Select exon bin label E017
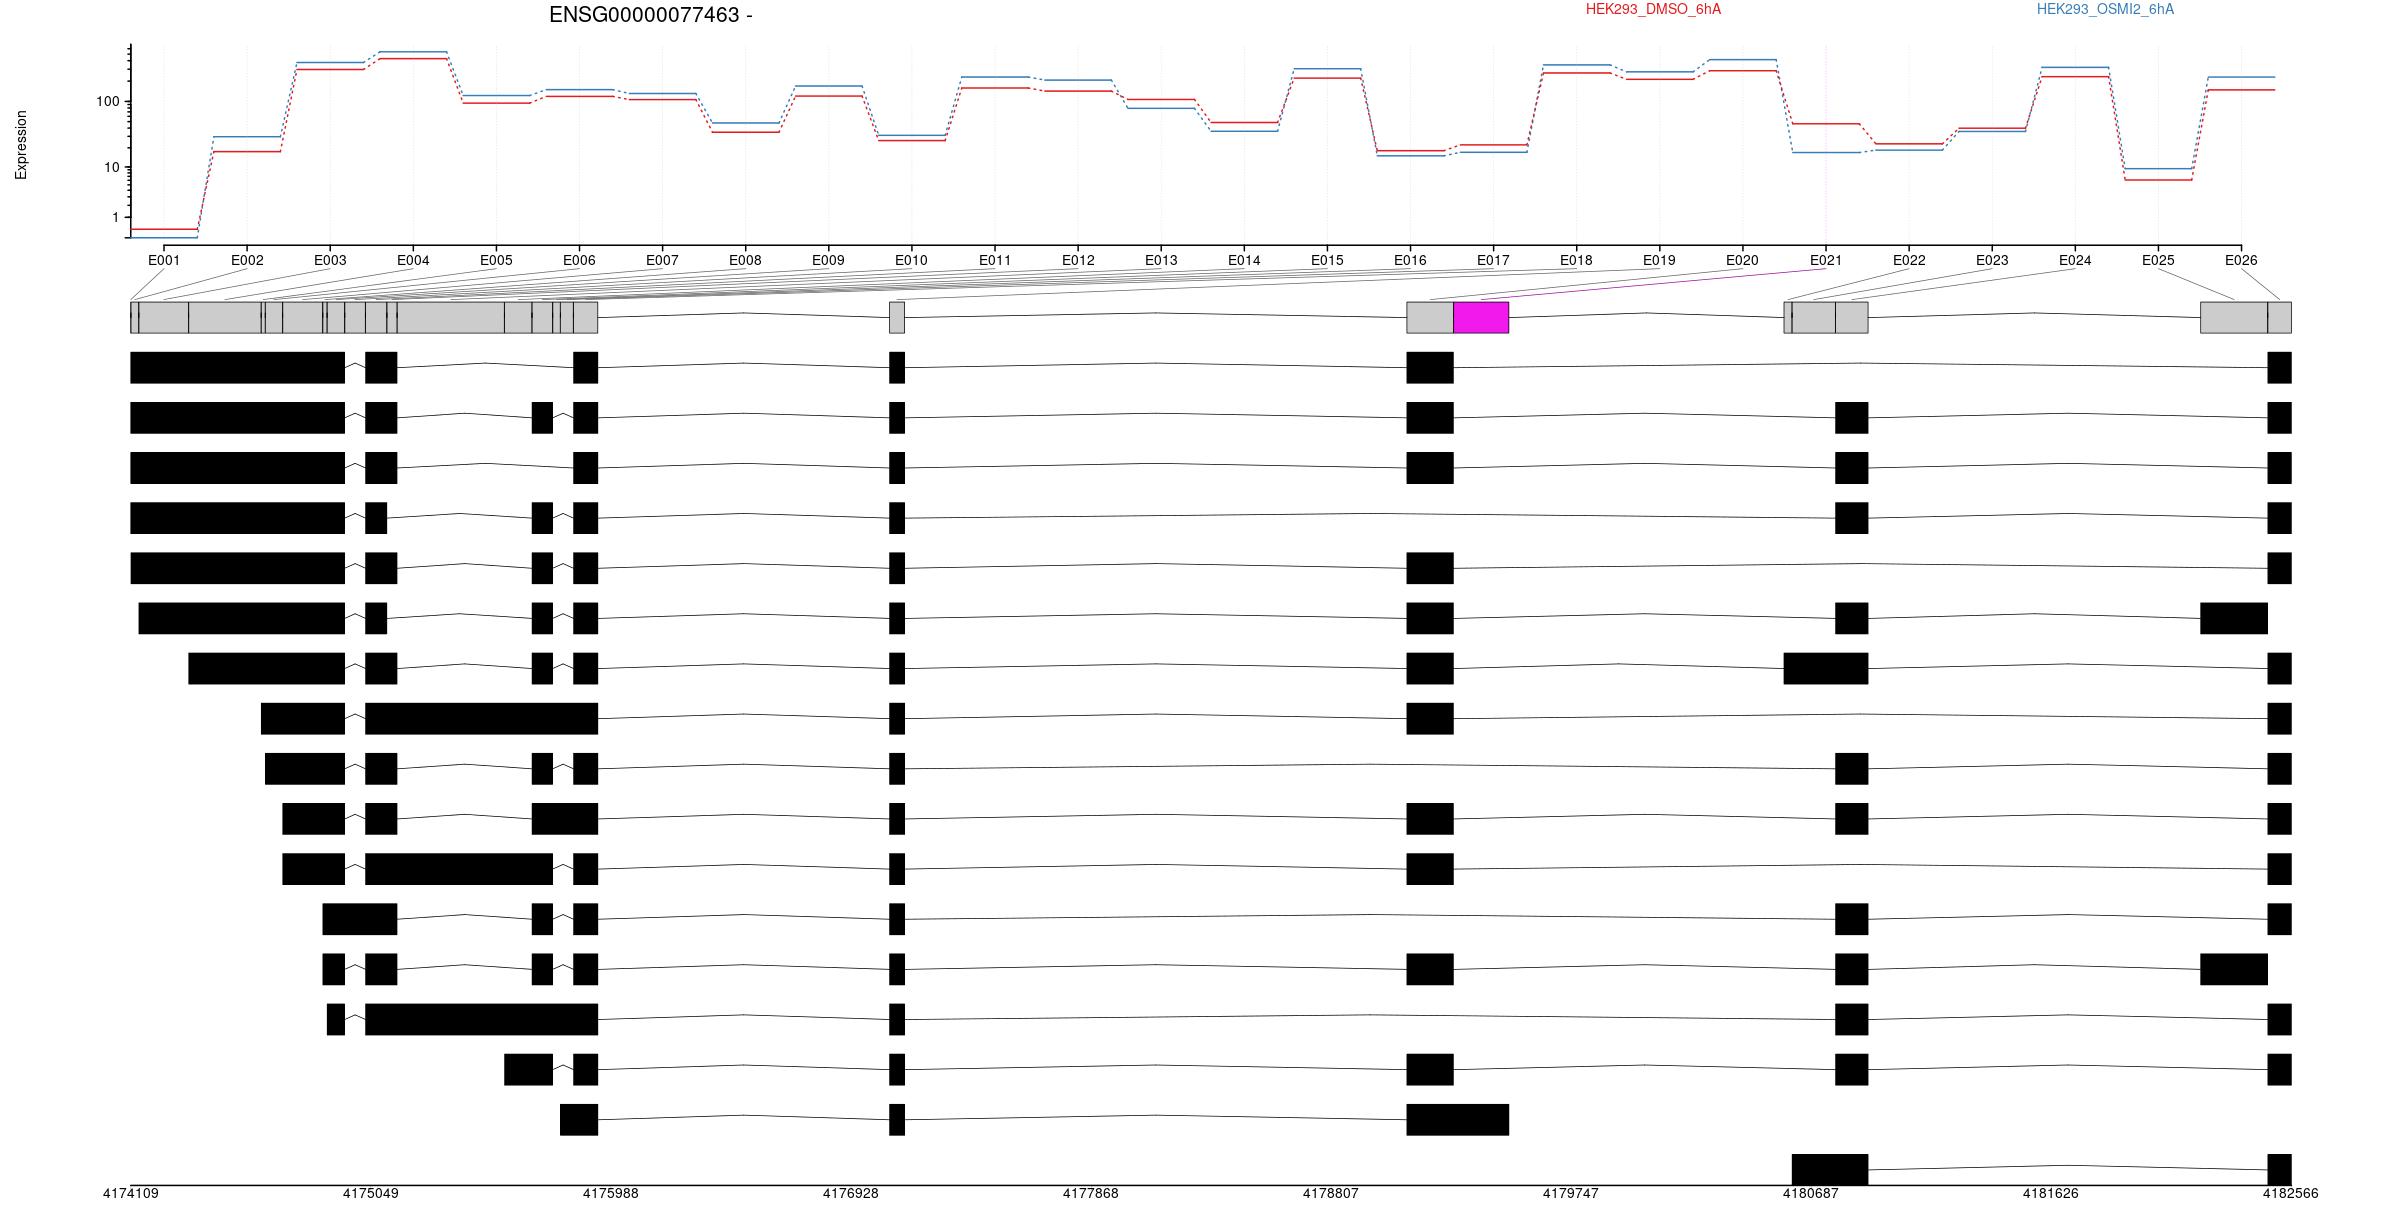The width and height of the screenshot is (2400, 1210). pos(1493,260)
